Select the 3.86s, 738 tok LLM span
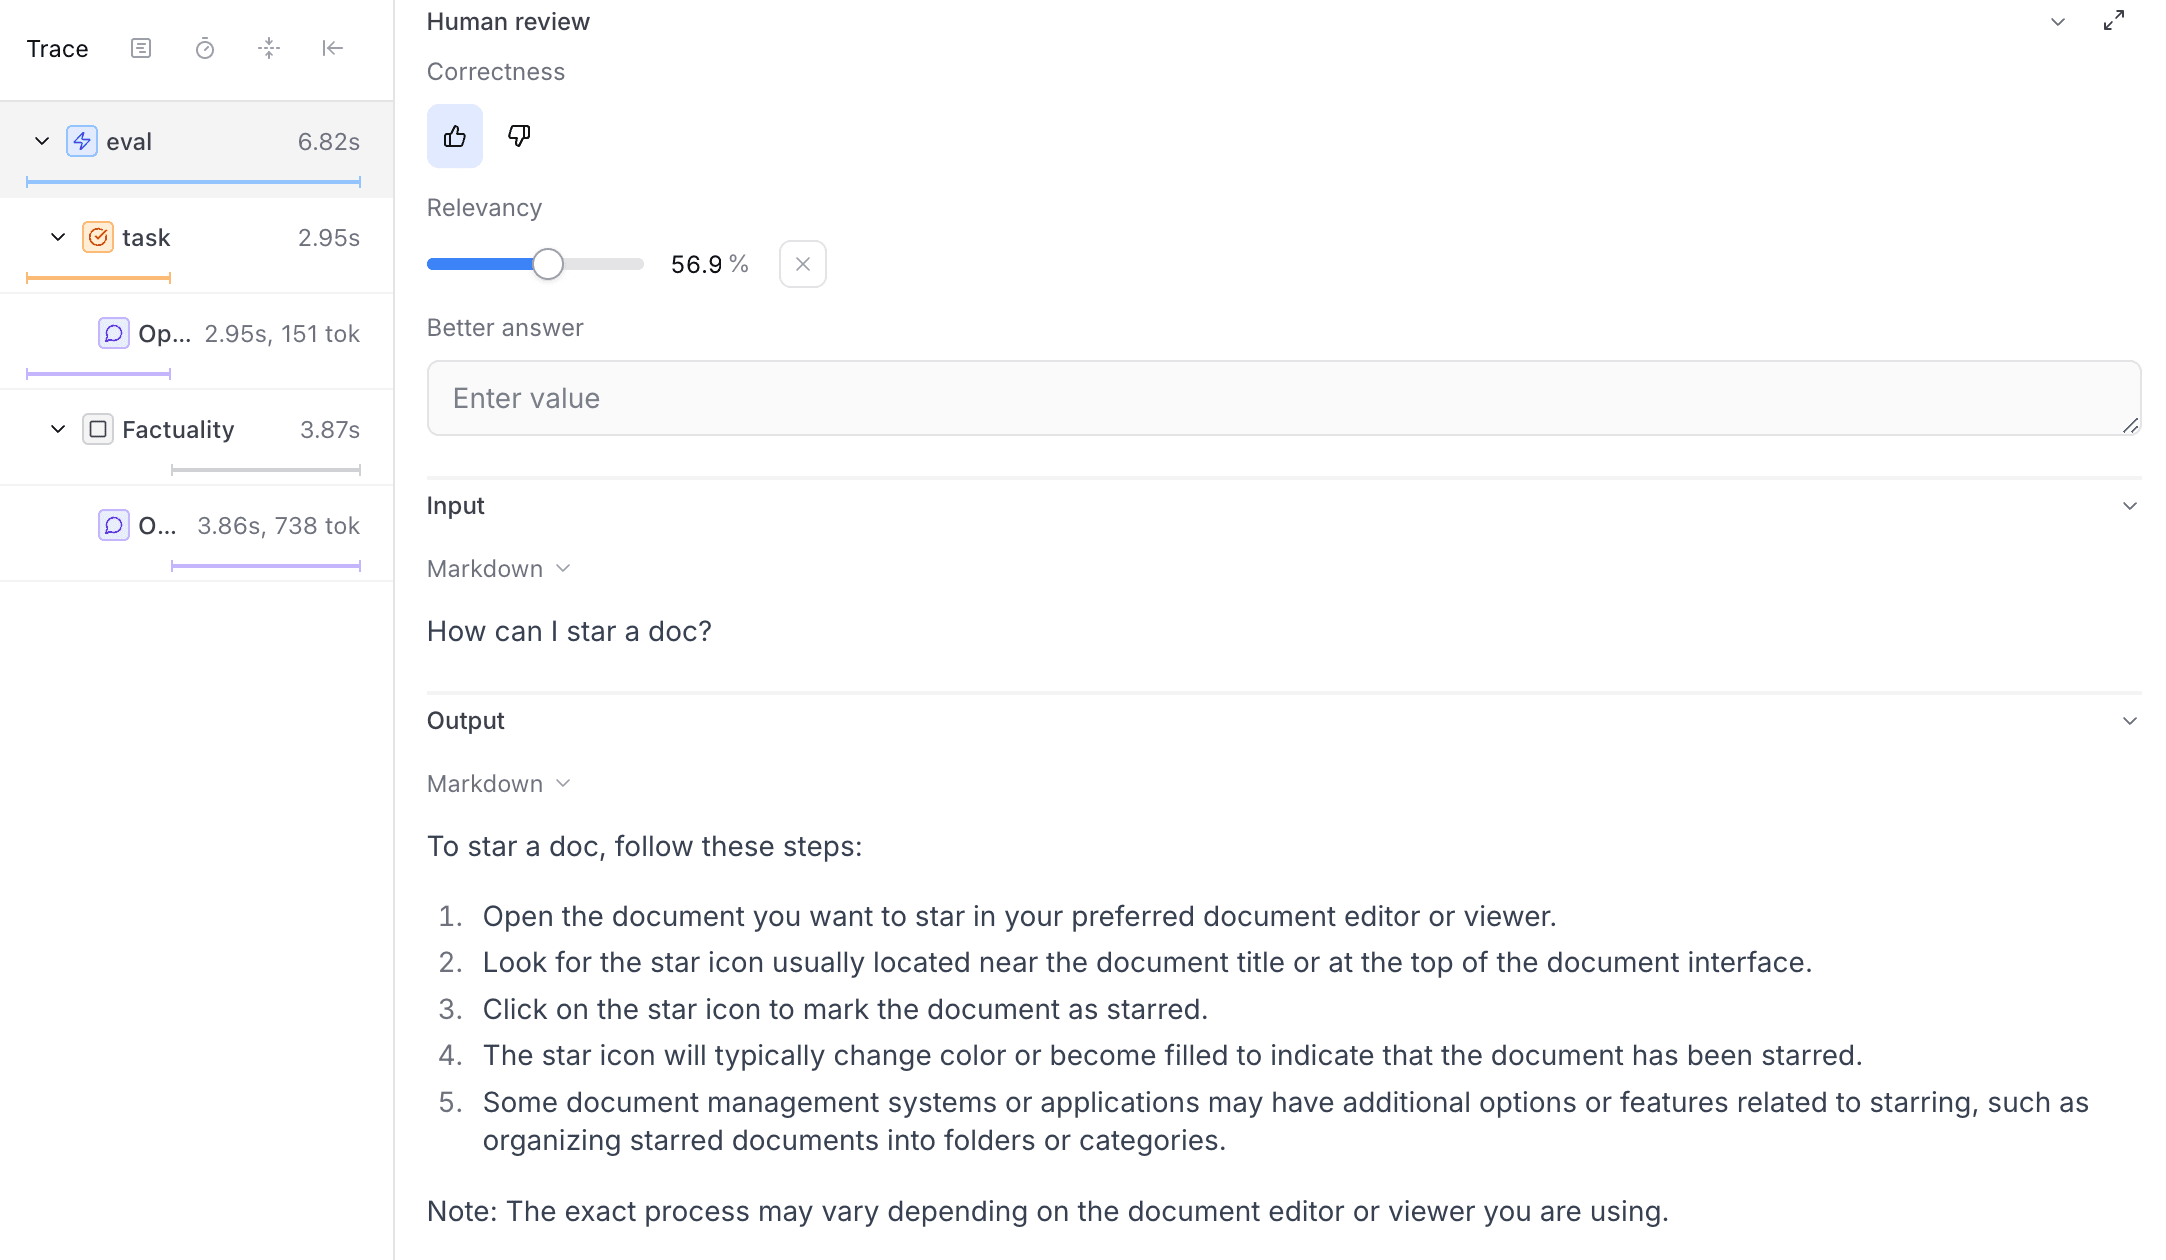This screenshot has height=1260, width=2166. pyautogui.click(x=228, y=525)
